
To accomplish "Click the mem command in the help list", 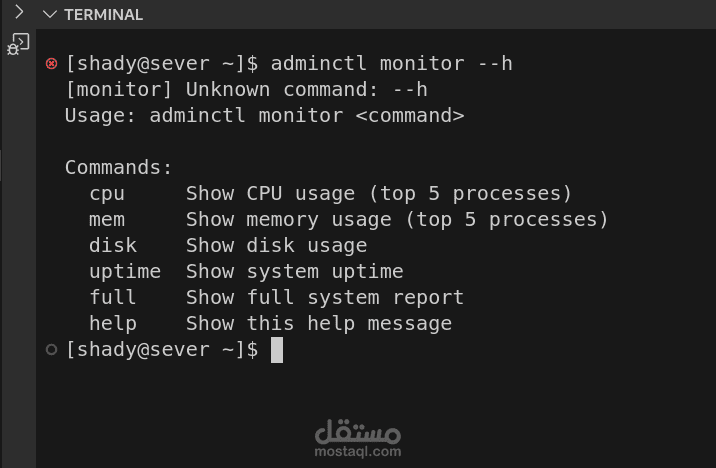I will (x=107, y=220).
